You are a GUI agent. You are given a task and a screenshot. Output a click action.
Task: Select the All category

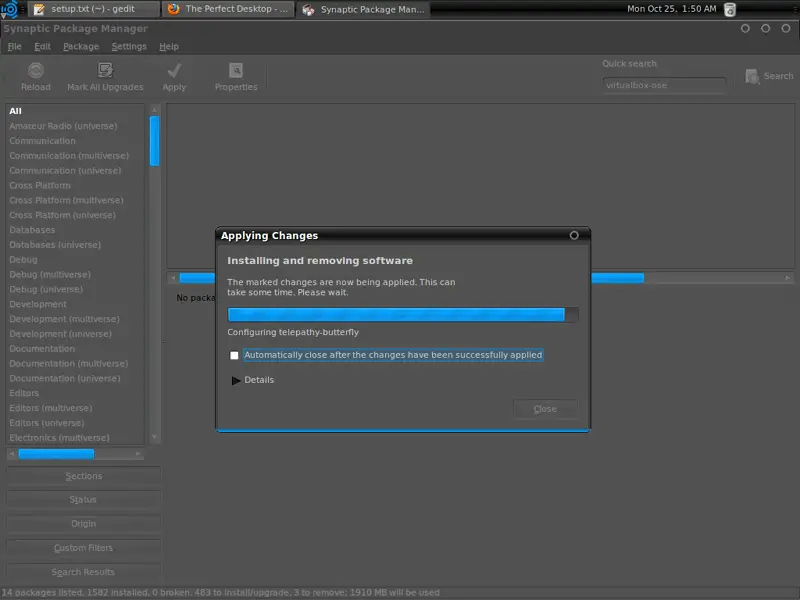(x=76, y=111)
